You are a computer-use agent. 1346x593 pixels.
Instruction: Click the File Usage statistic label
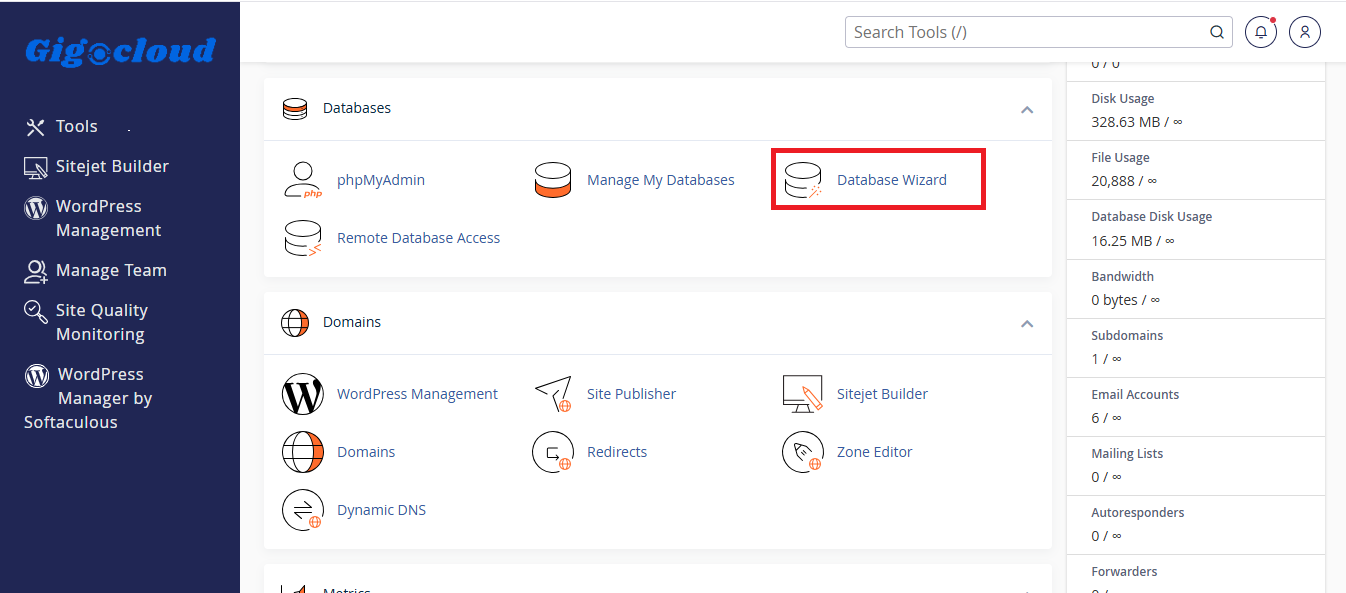tap(1120, 158)
